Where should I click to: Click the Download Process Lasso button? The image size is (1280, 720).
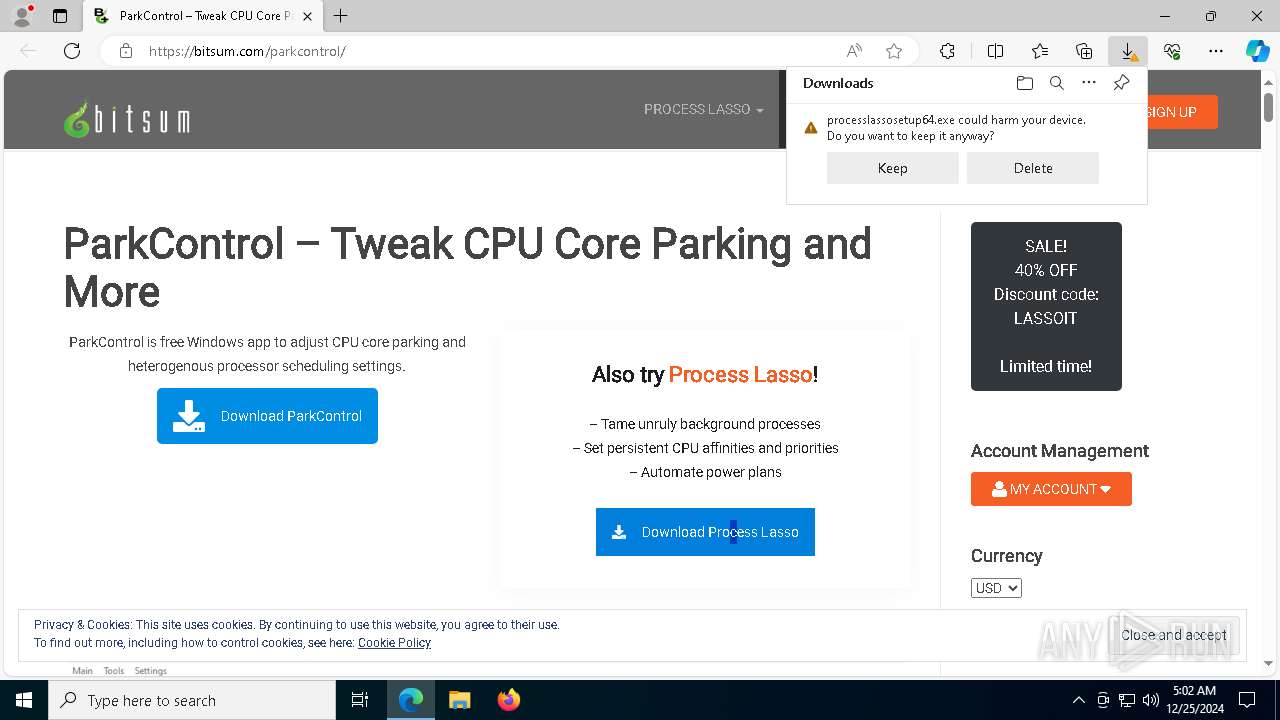(705, 532)
